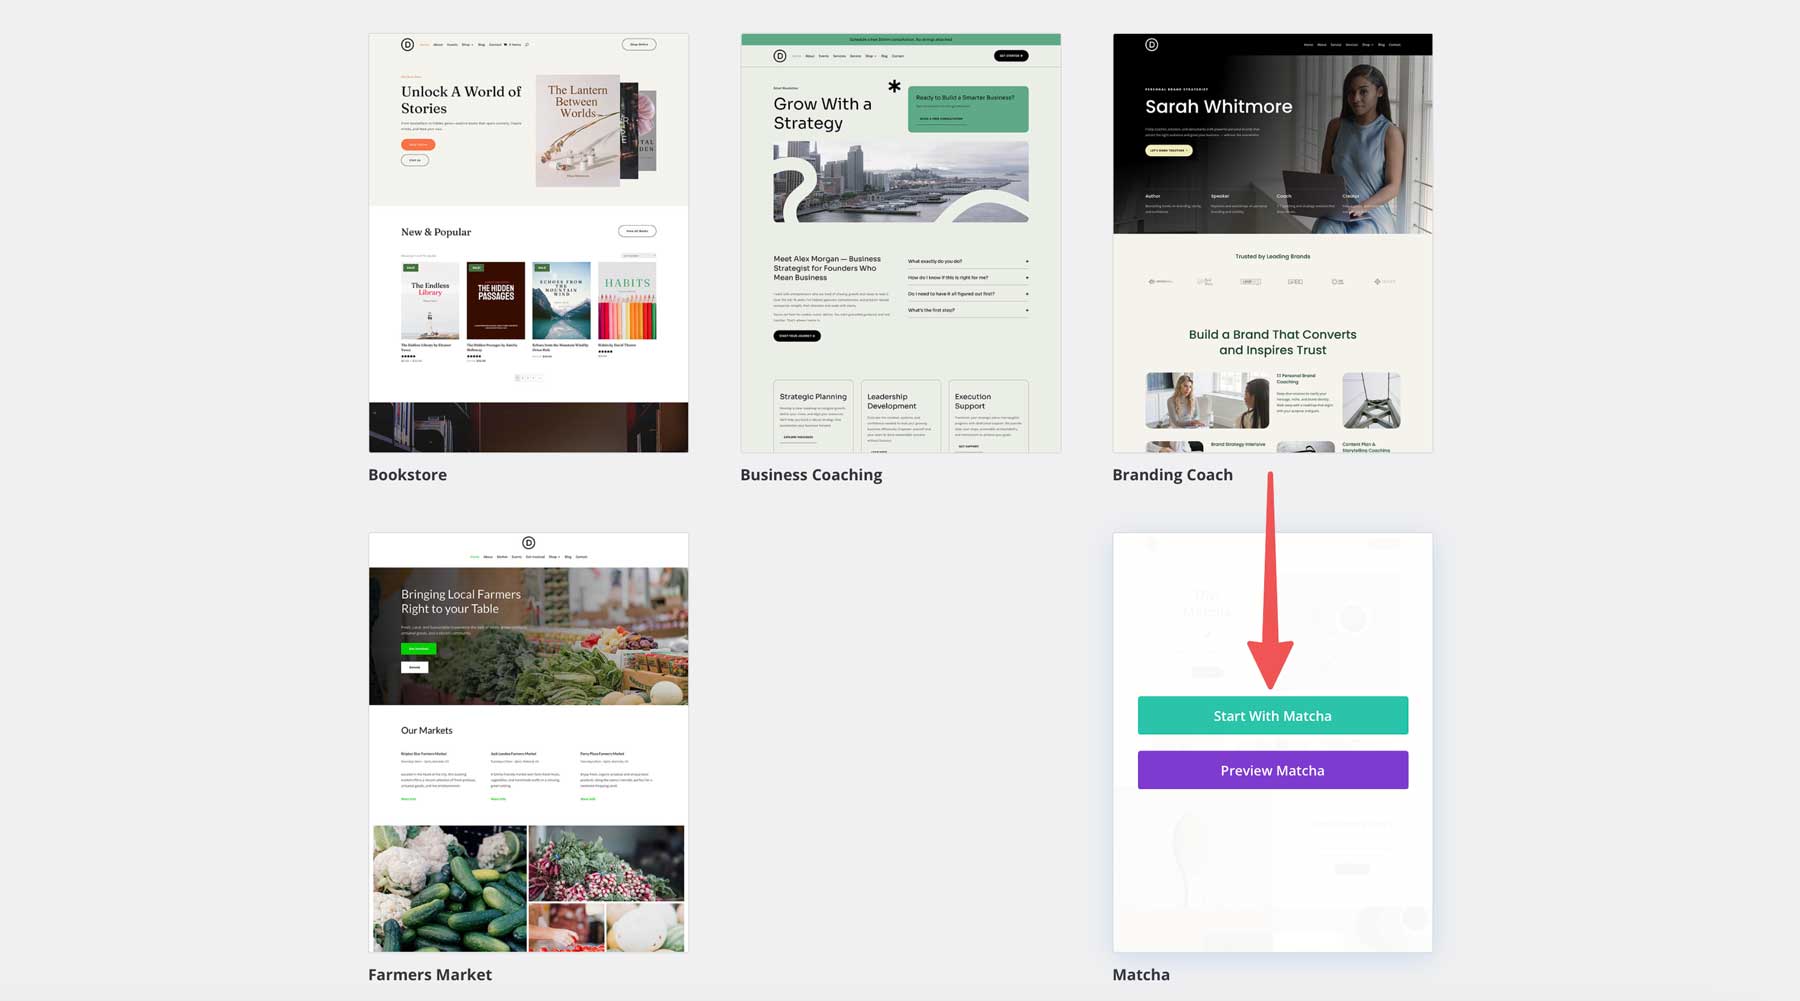Viewport: 1800px width, 1001px height.
Task: Click the Divi logo in the Farmers Market header
Action: pyautogui.click(x=528, y=545)
